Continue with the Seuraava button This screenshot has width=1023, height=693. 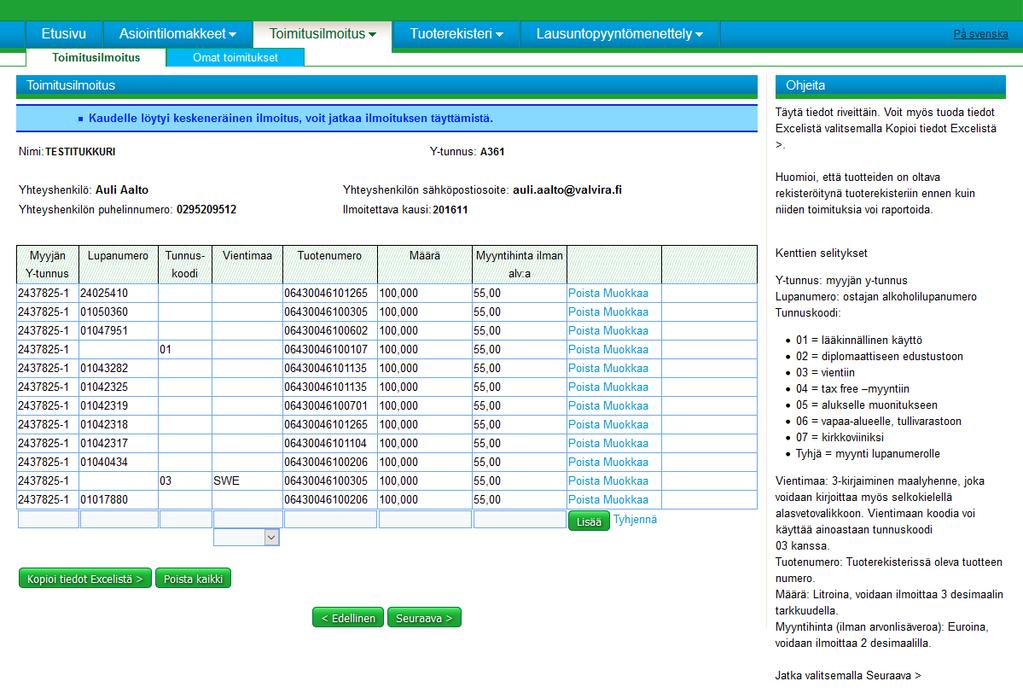point(424,618)
